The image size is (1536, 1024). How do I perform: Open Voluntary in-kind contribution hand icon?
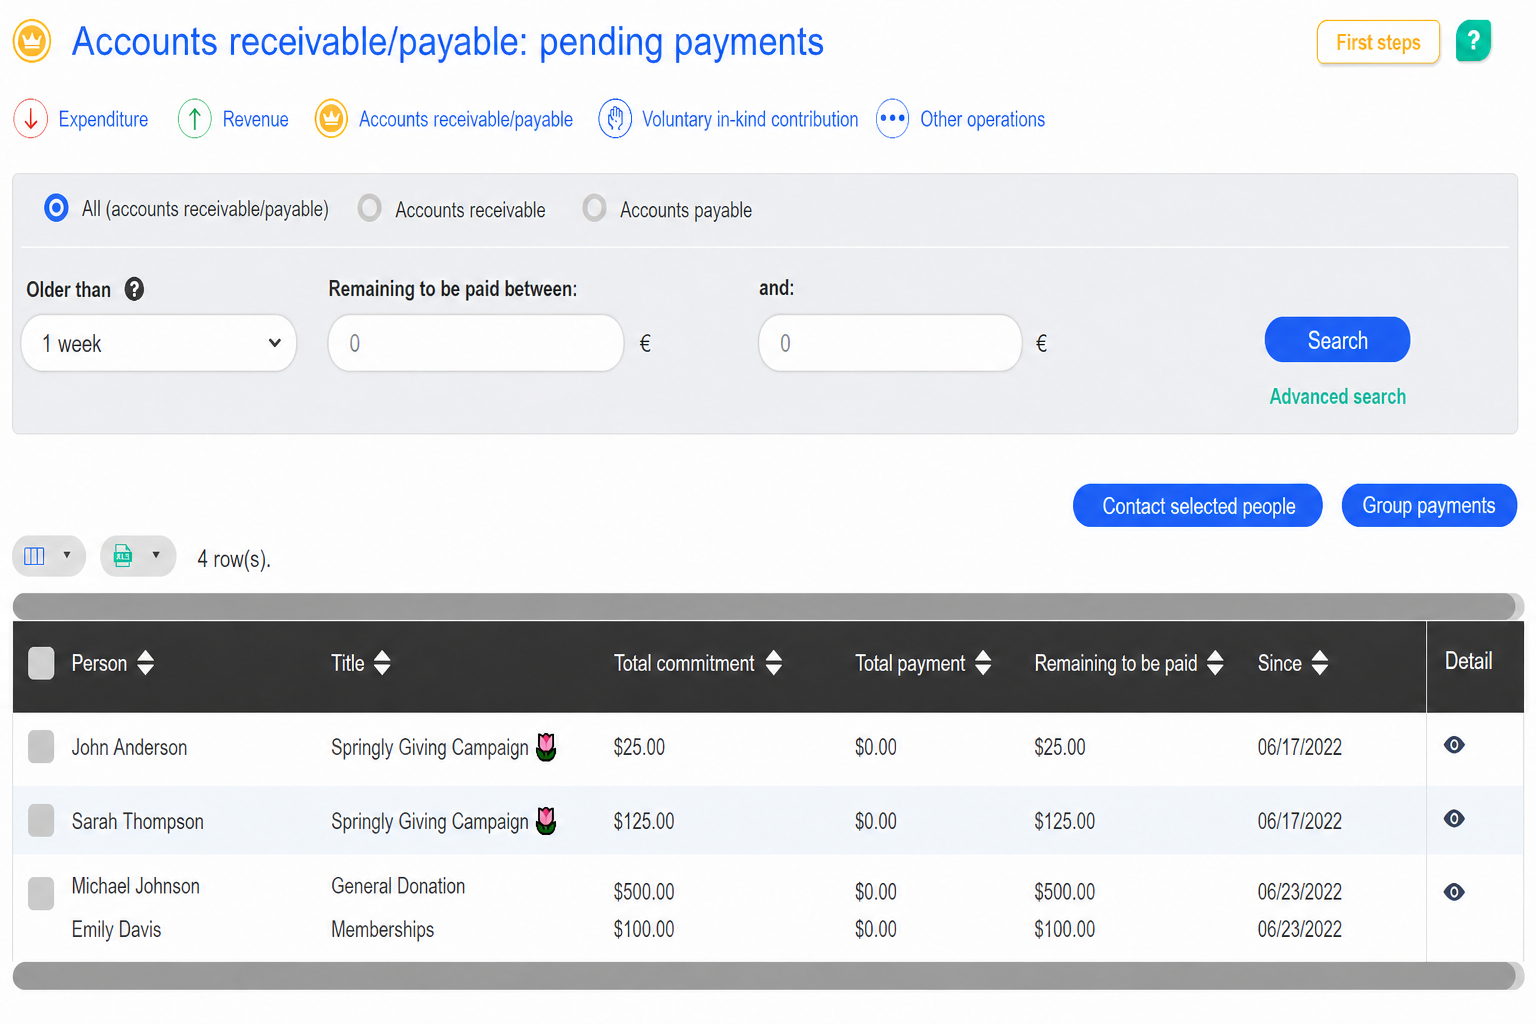615,119
